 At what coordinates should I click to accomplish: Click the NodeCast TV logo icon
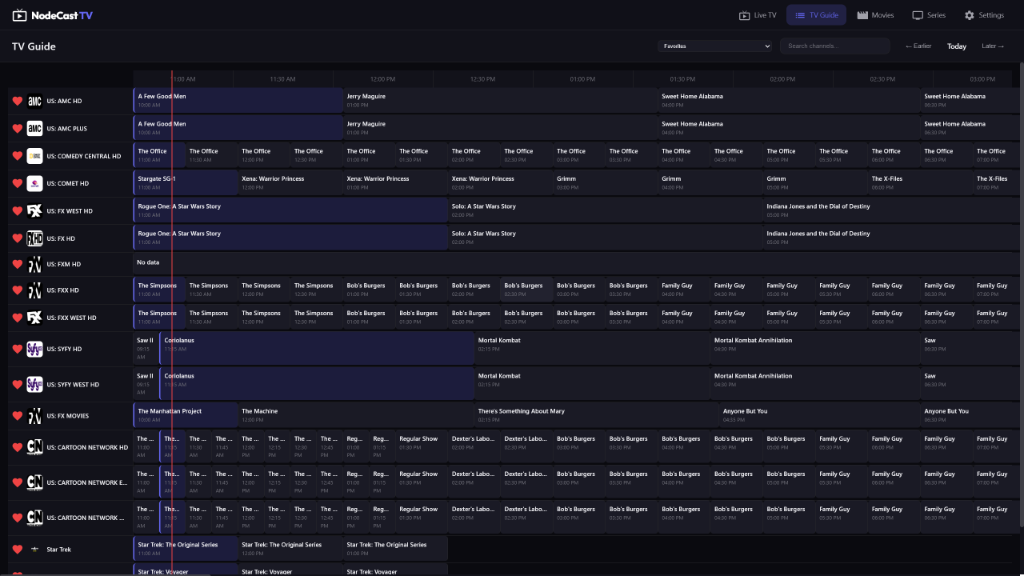pos(20,15)
